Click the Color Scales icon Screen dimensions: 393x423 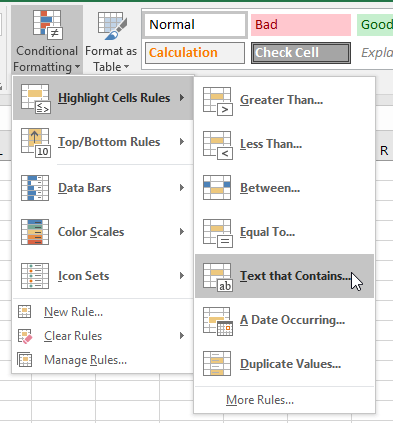35,232
